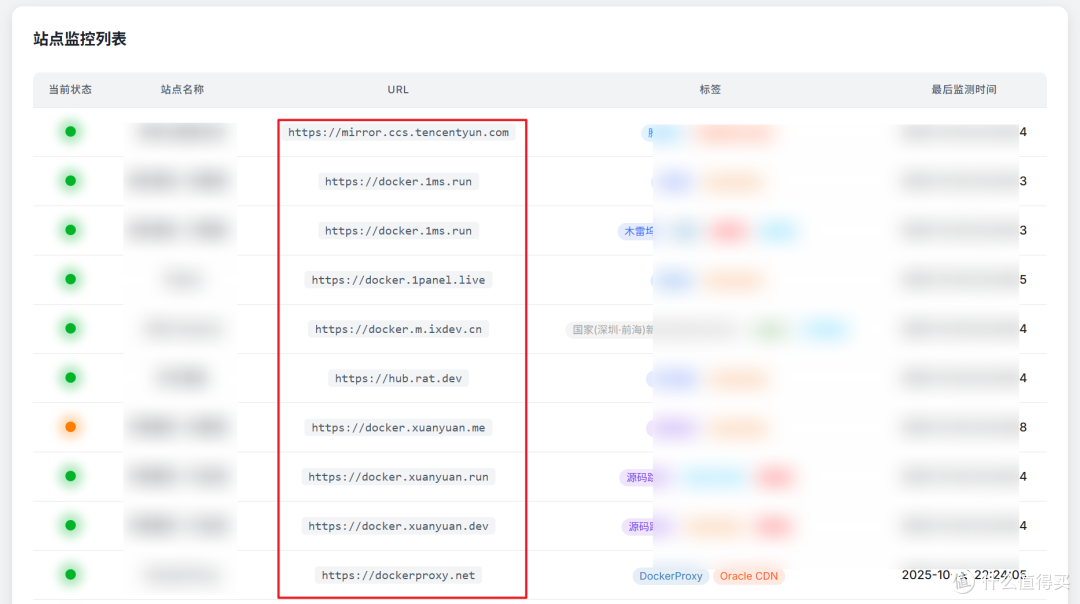
Task: Click green status dot for dockerproxy.net
Action: [70, 574]
